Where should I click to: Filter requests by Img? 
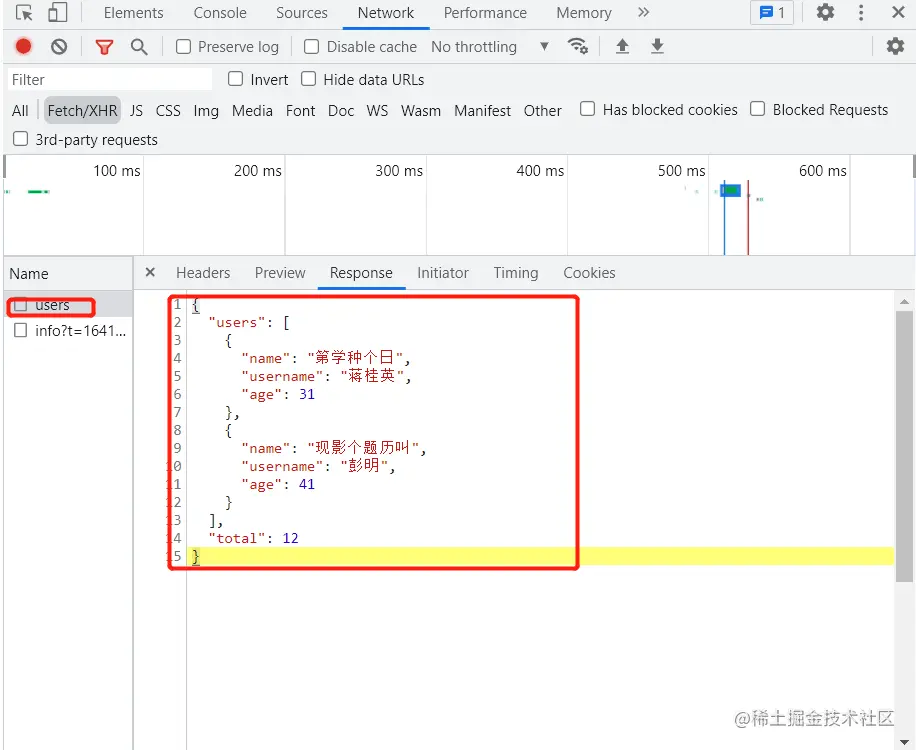[206, 110]
